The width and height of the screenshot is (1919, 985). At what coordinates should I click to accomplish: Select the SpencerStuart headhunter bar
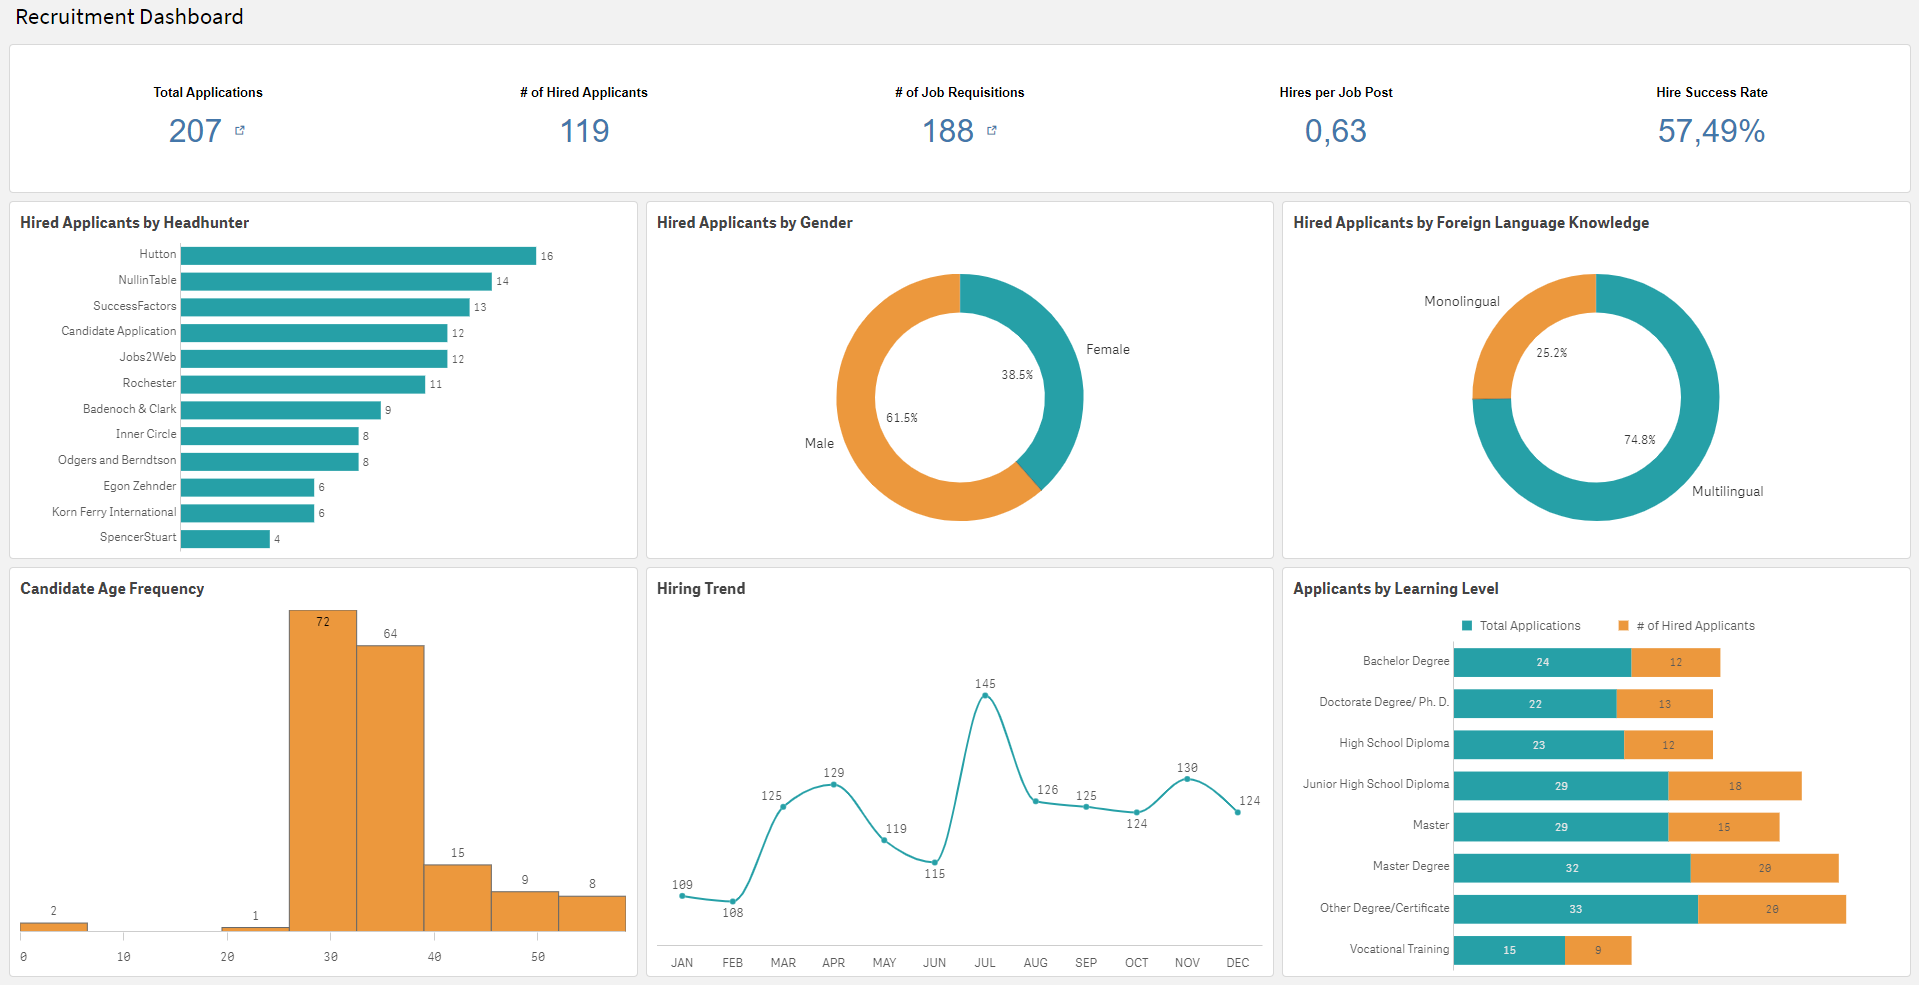coord(225,539)
